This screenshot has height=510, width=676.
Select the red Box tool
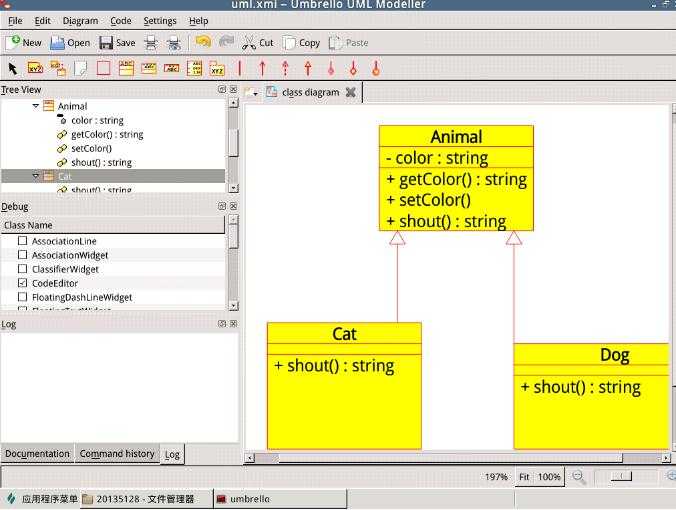(103, 68)
